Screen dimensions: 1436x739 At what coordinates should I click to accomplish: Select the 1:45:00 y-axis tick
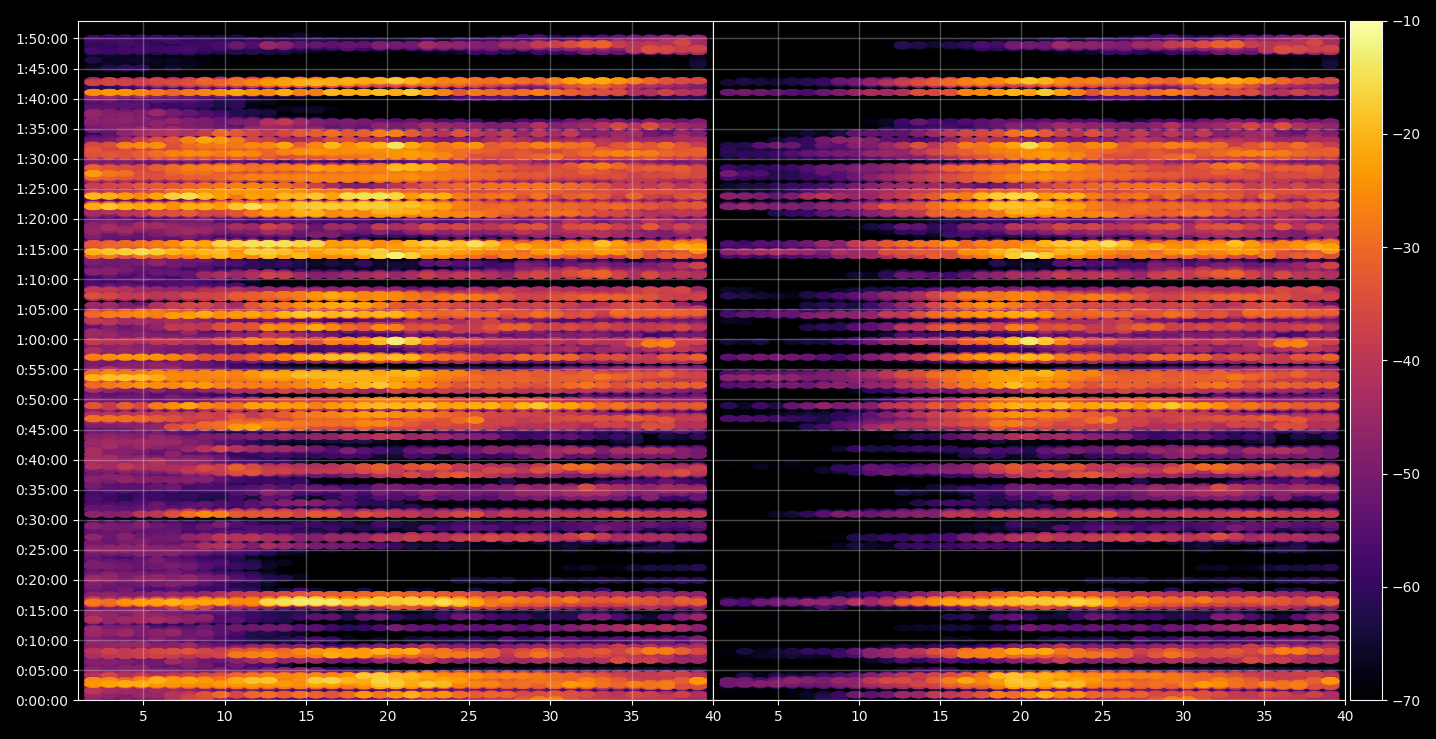(x=43, y=69)
